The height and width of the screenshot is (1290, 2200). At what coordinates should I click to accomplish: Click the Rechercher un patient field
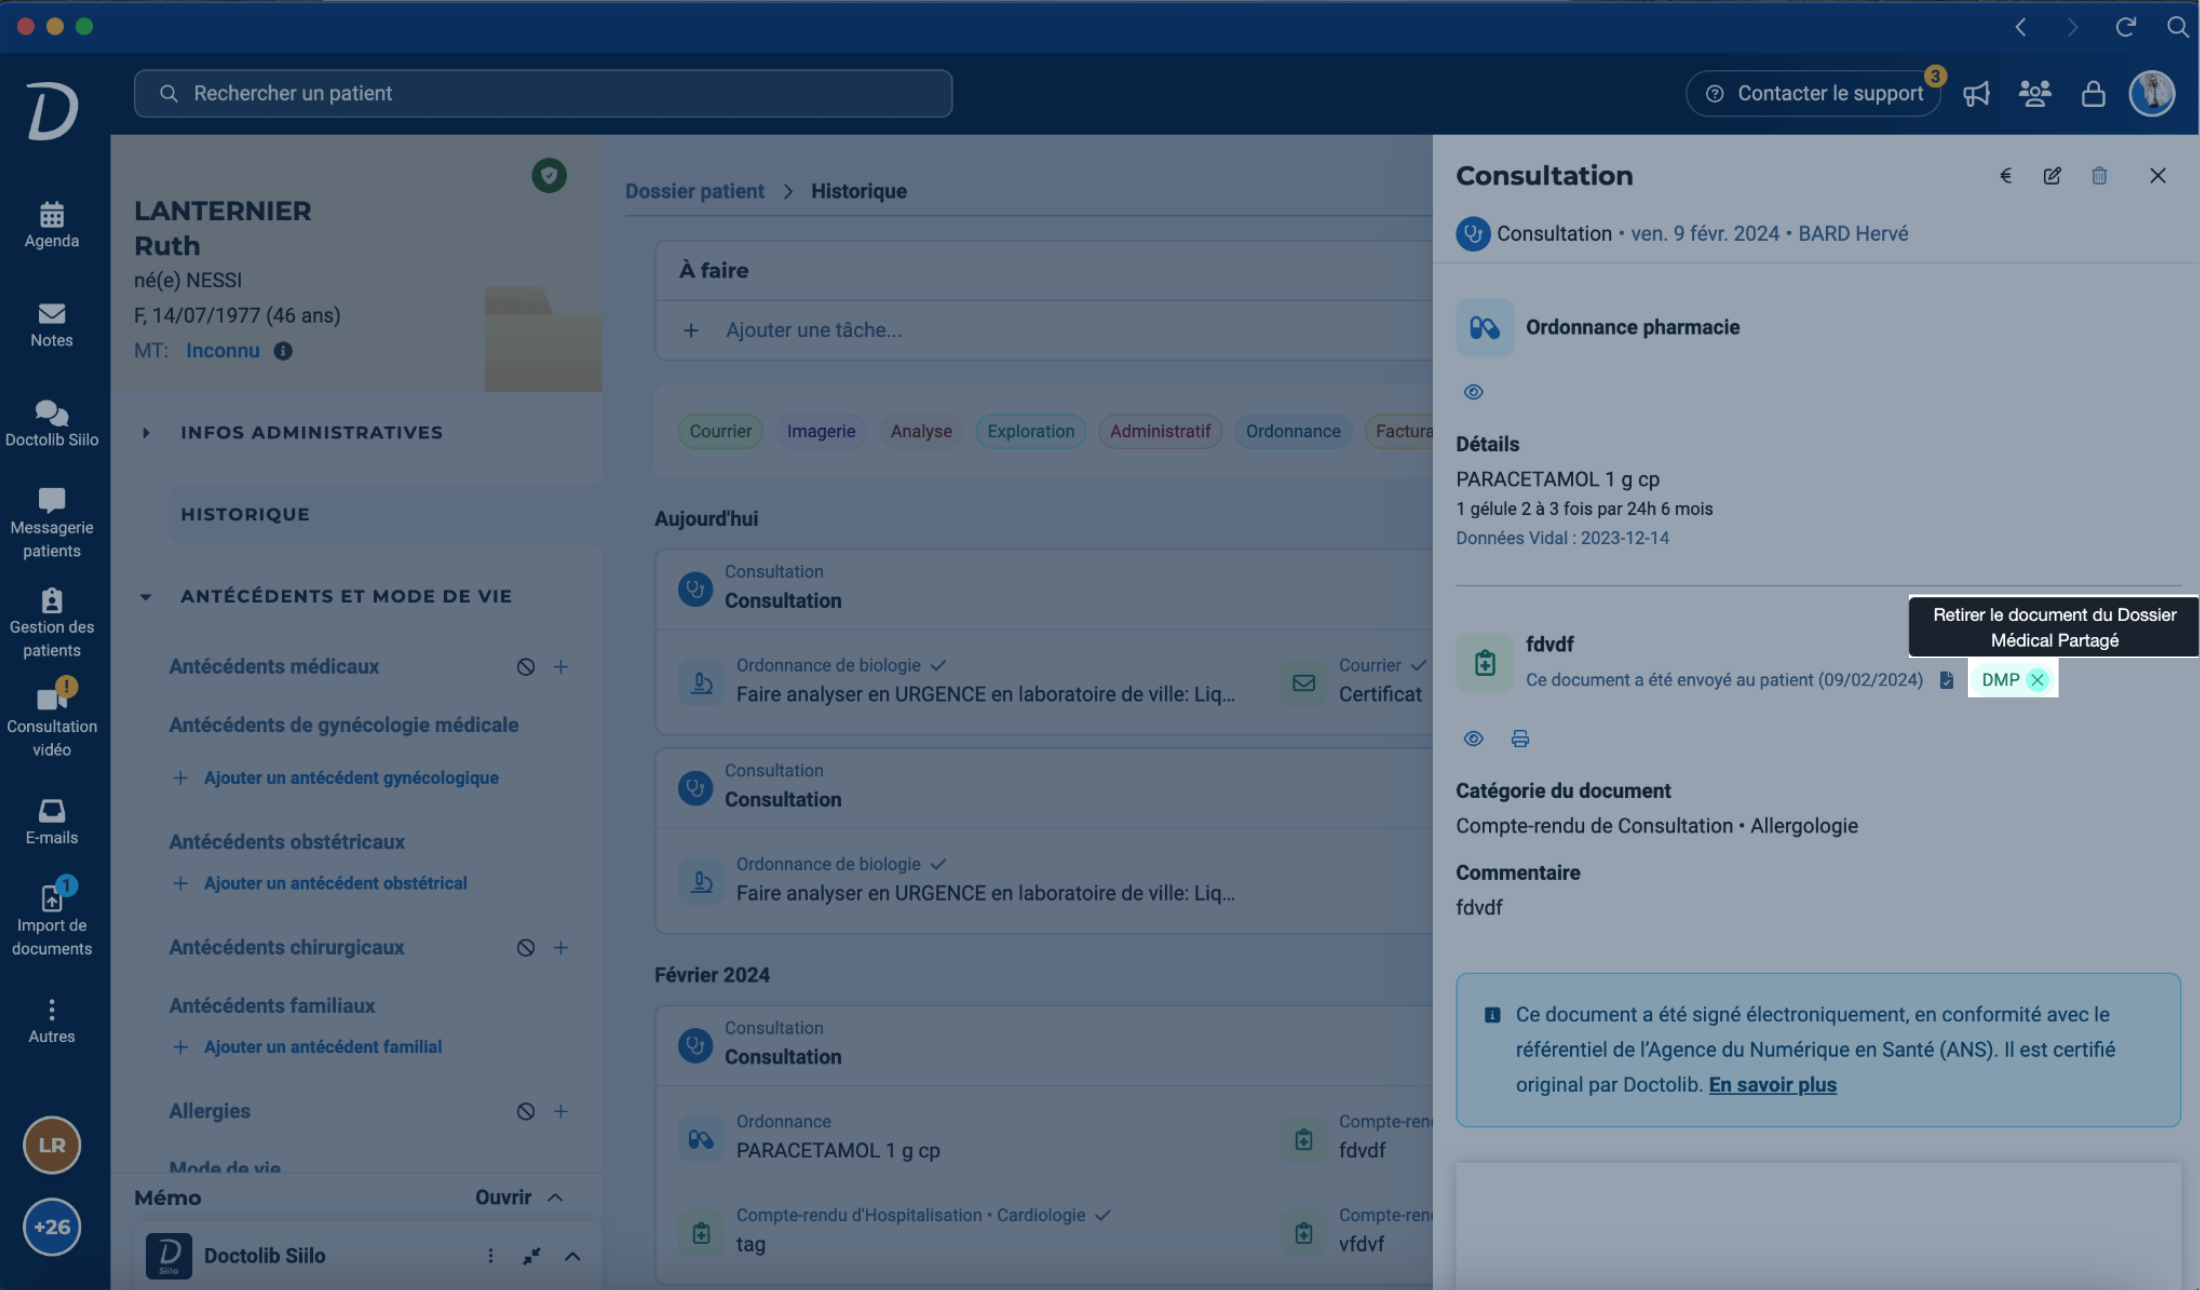543,94
